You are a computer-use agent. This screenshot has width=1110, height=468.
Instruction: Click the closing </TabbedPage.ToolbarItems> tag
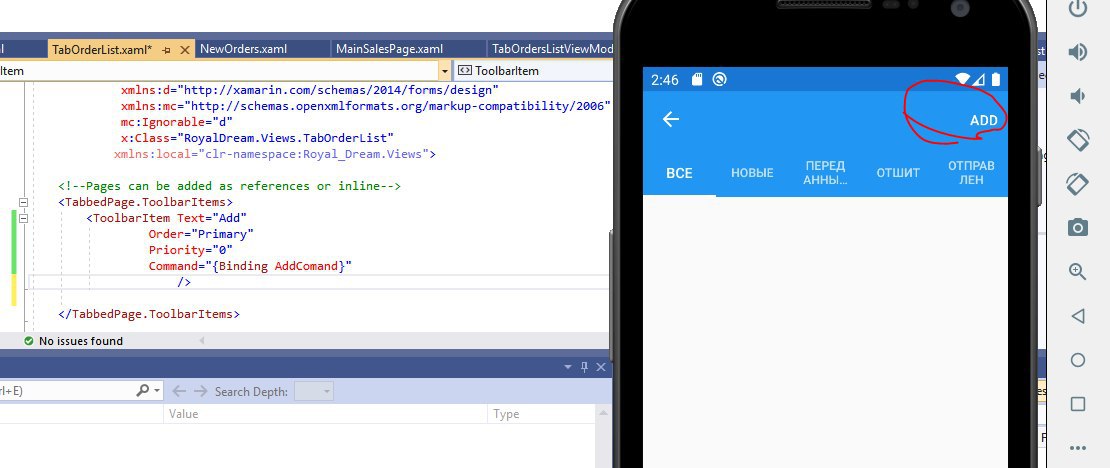pos(149,314)
